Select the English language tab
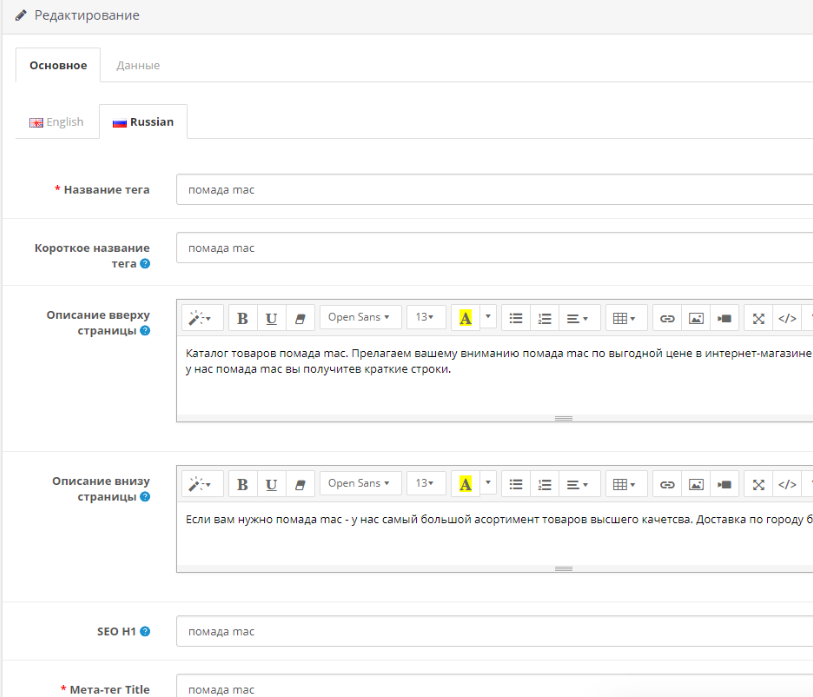Viewport: 813px width, 697px height. (x=56, y=122)
